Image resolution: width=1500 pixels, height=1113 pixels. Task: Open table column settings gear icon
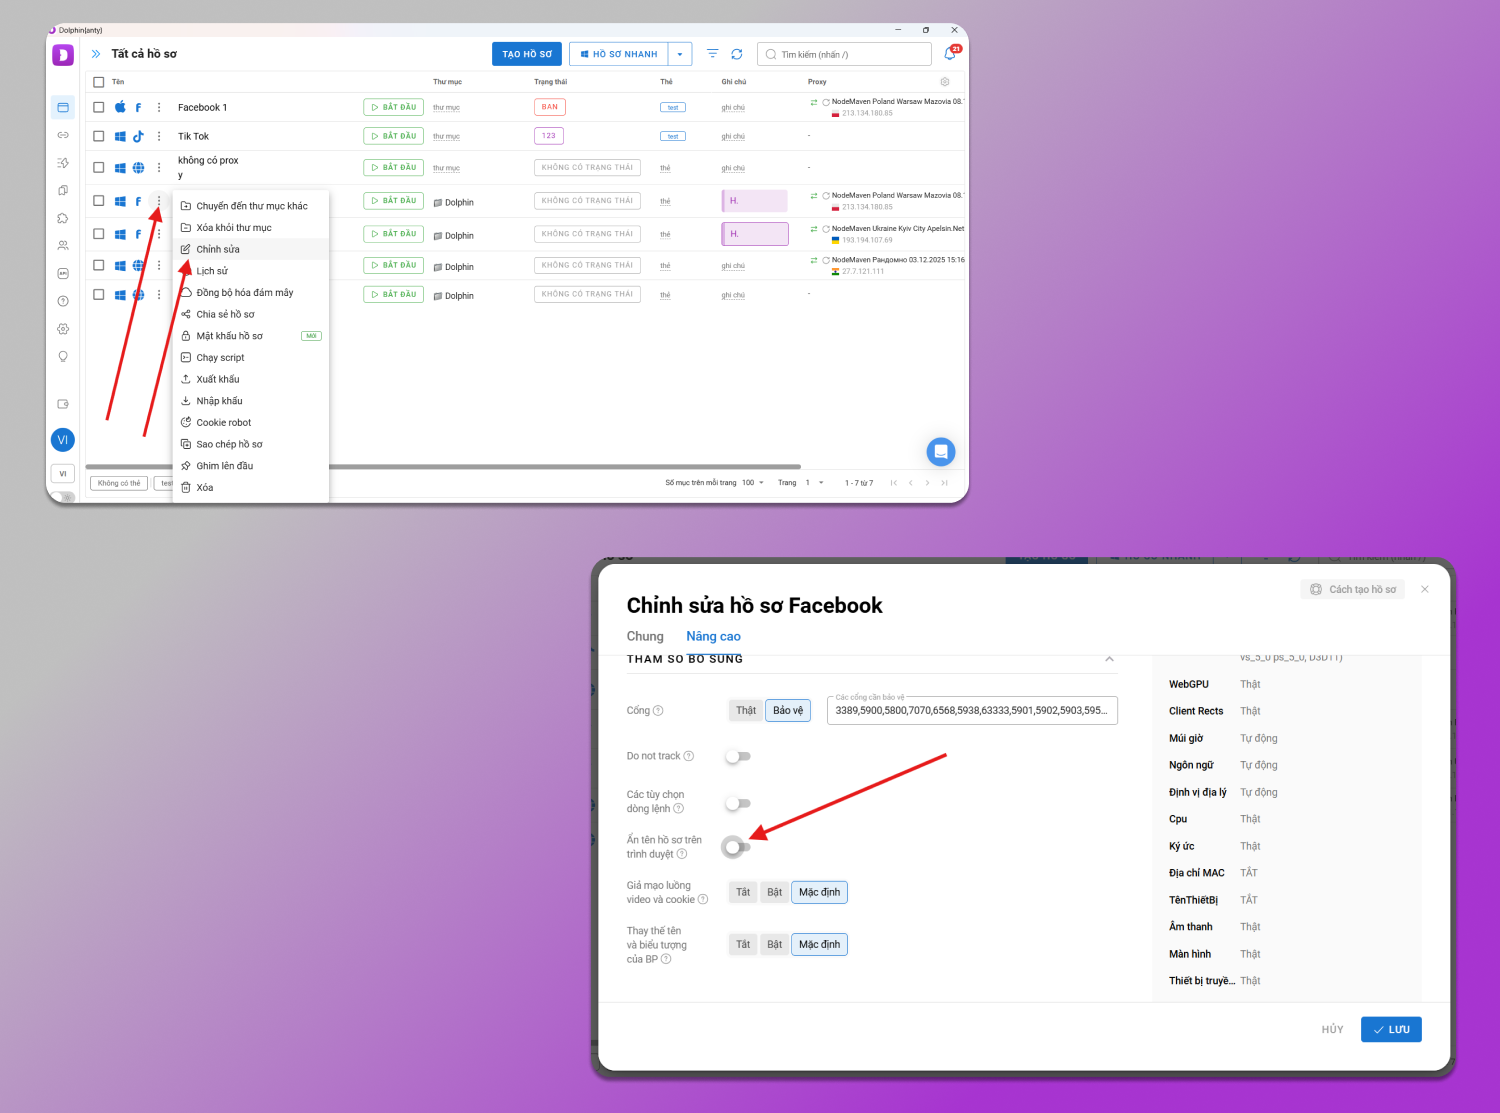pos(945,82)
